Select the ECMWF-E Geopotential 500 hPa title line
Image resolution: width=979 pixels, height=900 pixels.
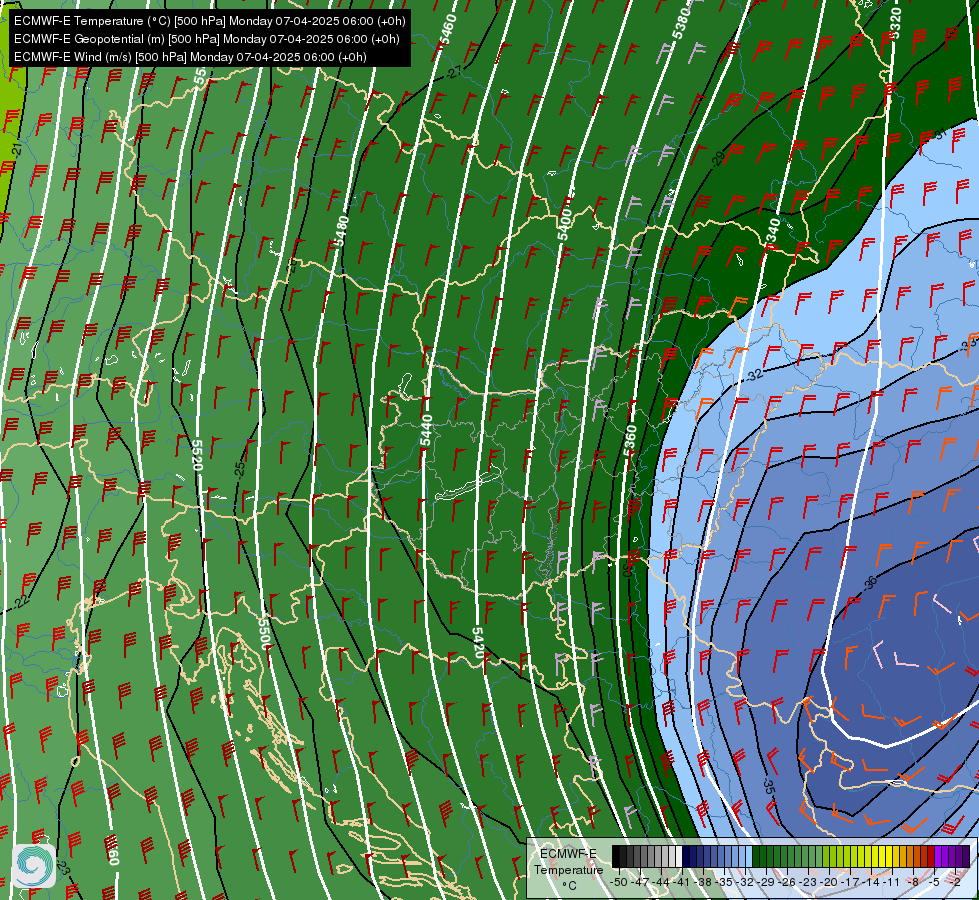[x=207, y=39]
